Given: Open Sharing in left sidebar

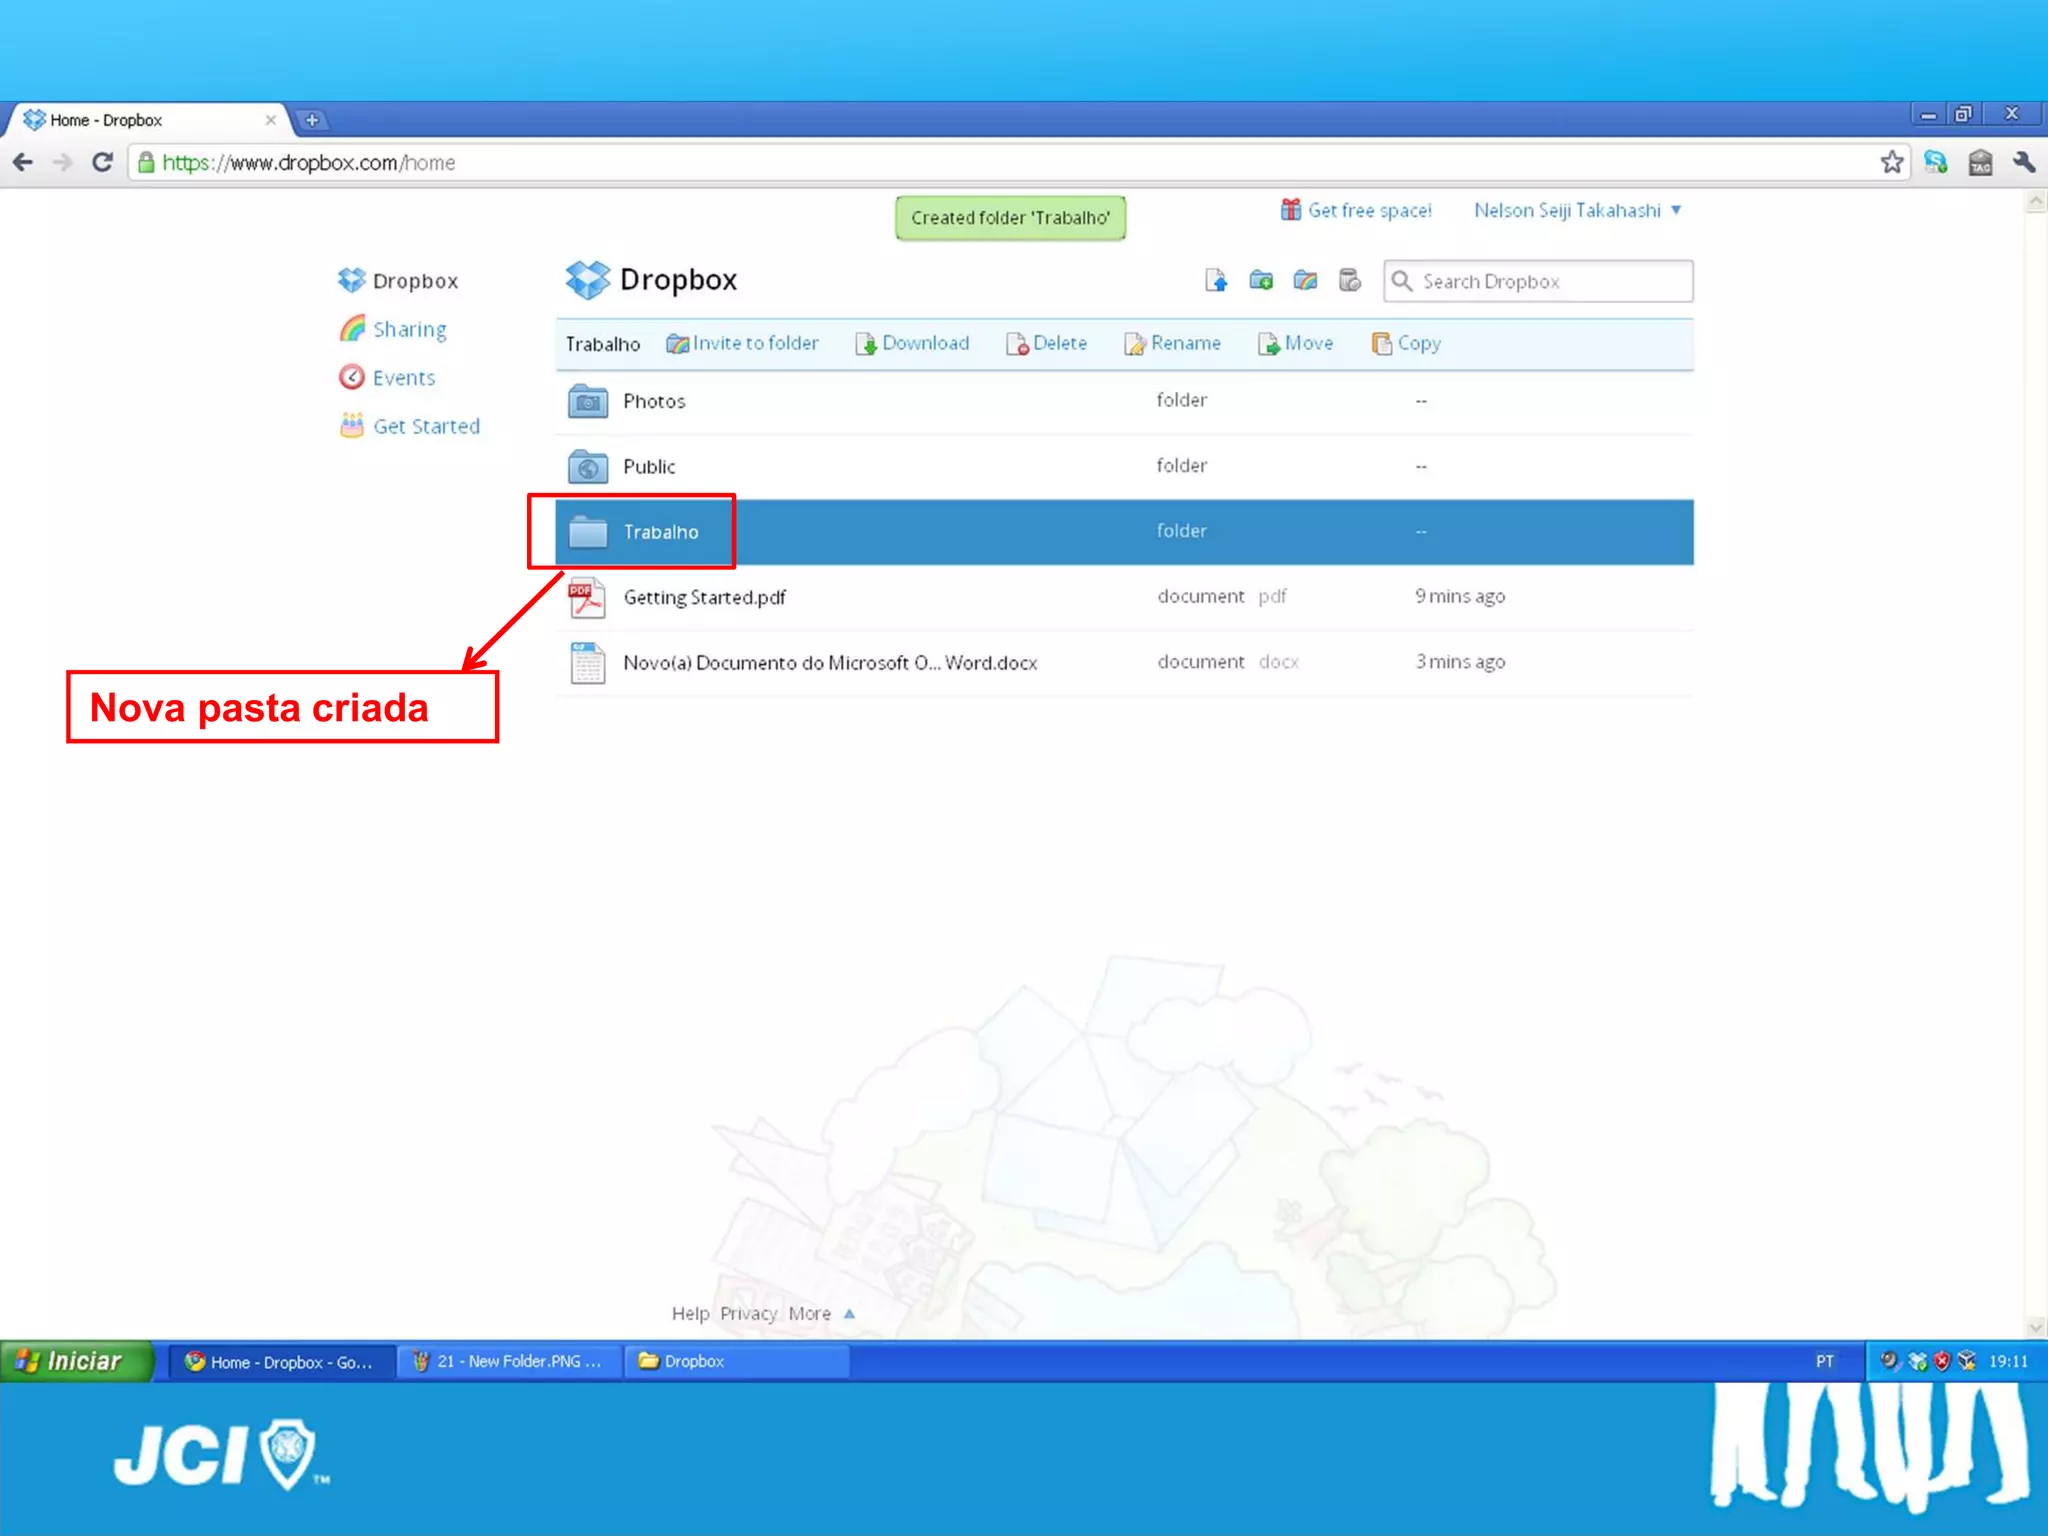Looking at the screenshot, I should [x=409, y=329].
